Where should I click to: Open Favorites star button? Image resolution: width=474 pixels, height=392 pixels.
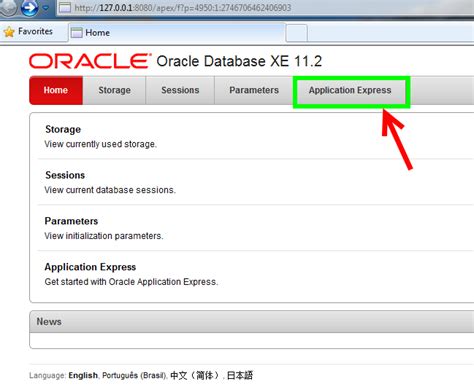28,32
